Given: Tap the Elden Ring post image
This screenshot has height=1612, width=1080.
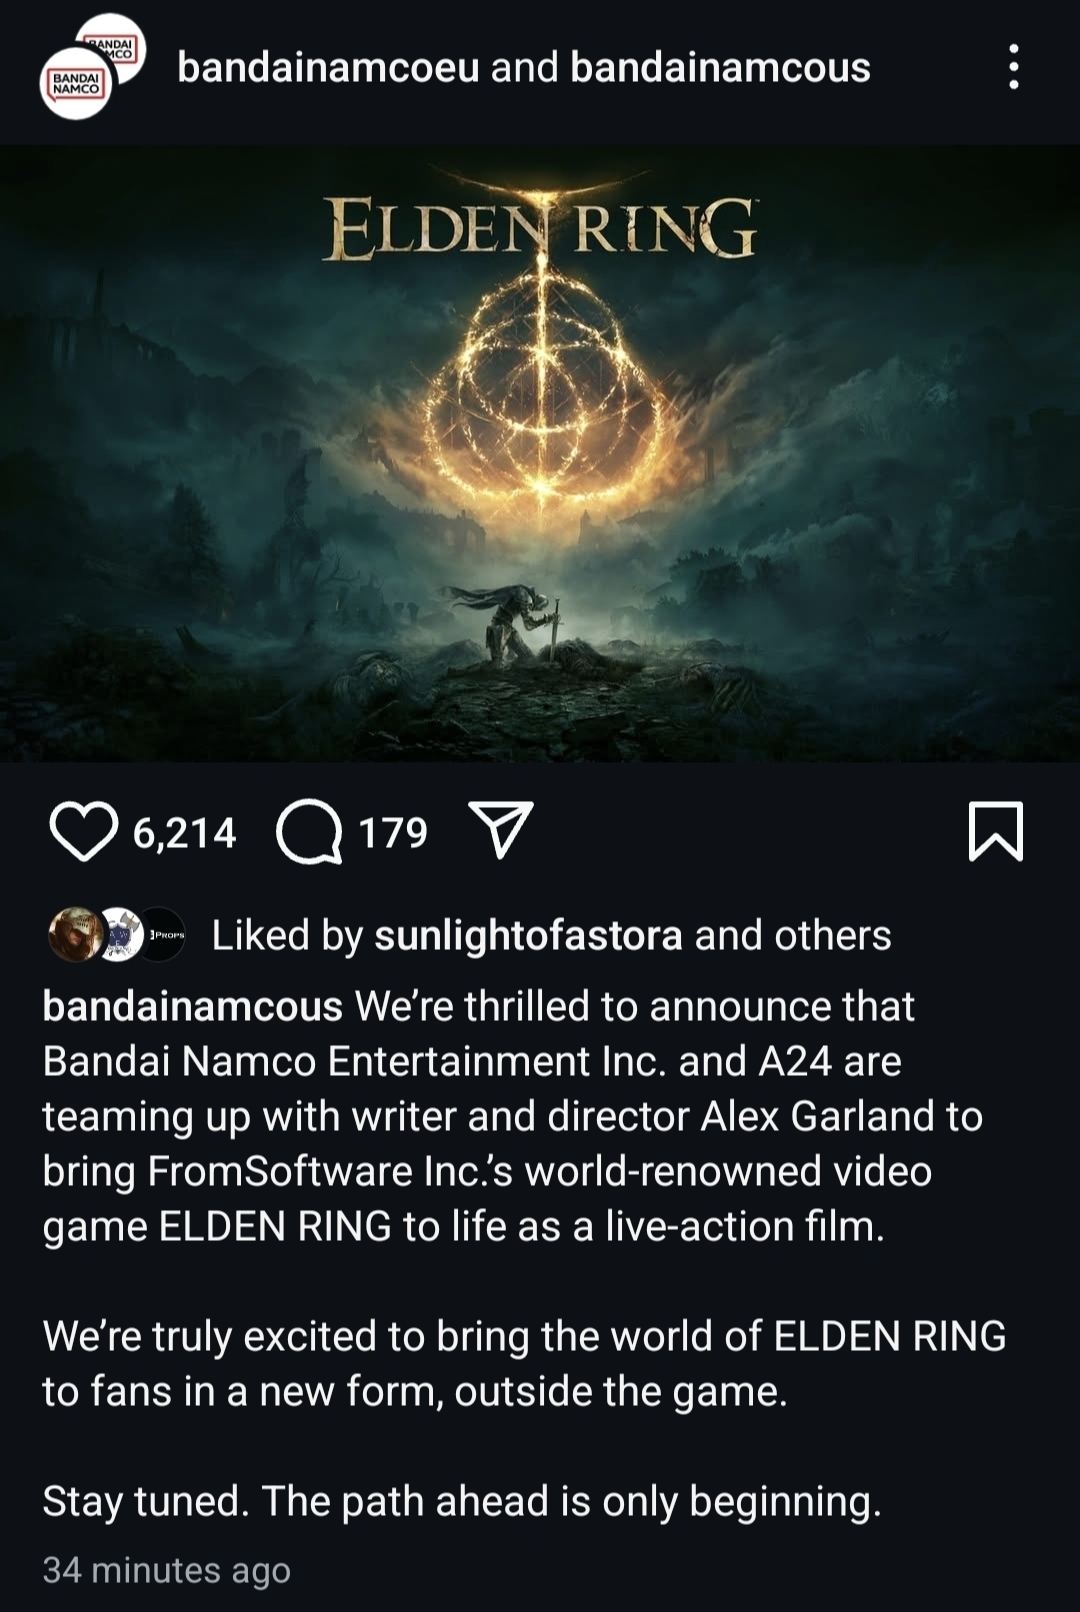Looking at the screenshot, I should [540, 454].
